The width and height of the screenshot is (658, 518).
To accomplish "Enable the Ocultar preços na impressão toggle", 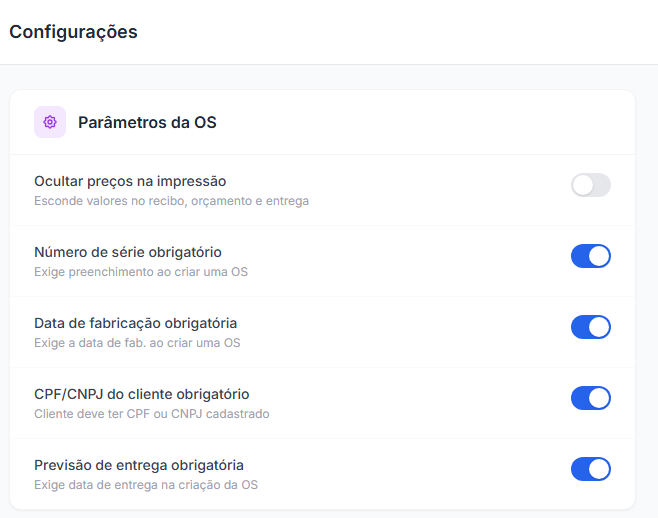I will [x=590, y=185].
